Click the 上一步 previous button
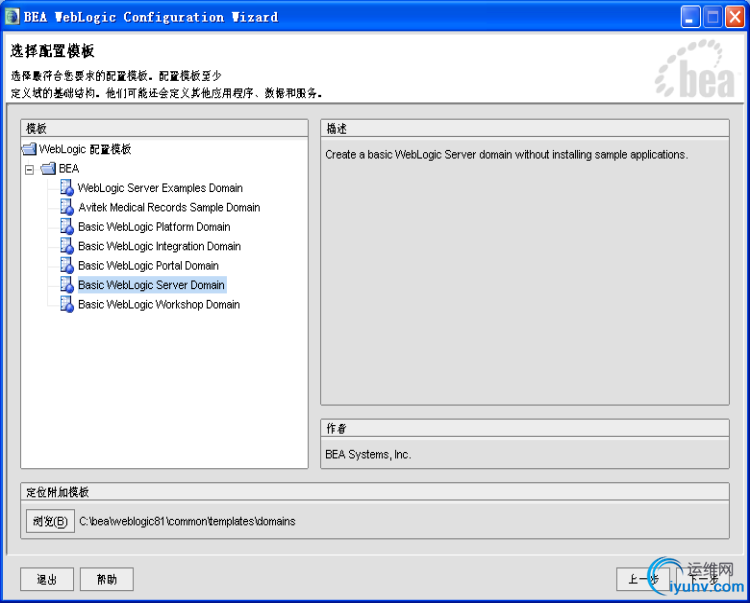The image size is (750, 603). (x=643, y=579)
